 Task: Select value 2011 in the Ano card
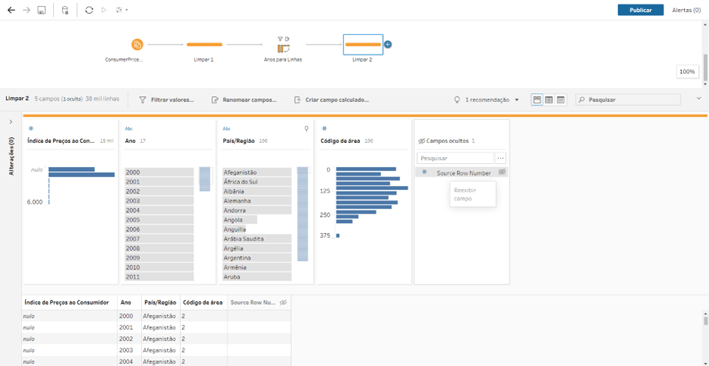coord(159,277)
